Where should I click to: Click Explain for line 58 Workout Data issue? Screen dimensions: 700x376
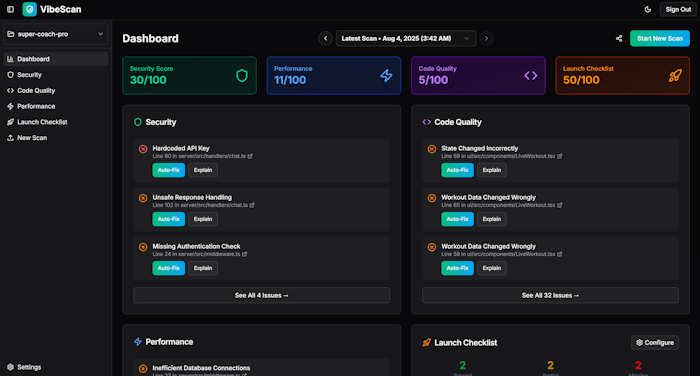(x=492, y=268)
